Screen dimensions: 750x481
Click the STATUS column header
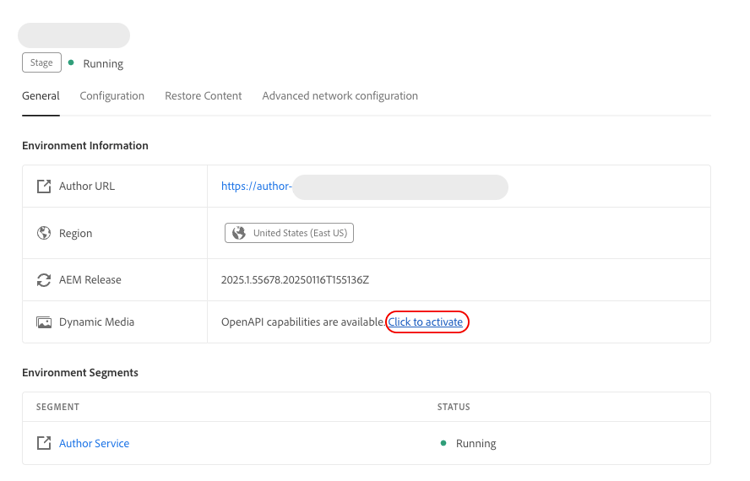pos(453,407)
